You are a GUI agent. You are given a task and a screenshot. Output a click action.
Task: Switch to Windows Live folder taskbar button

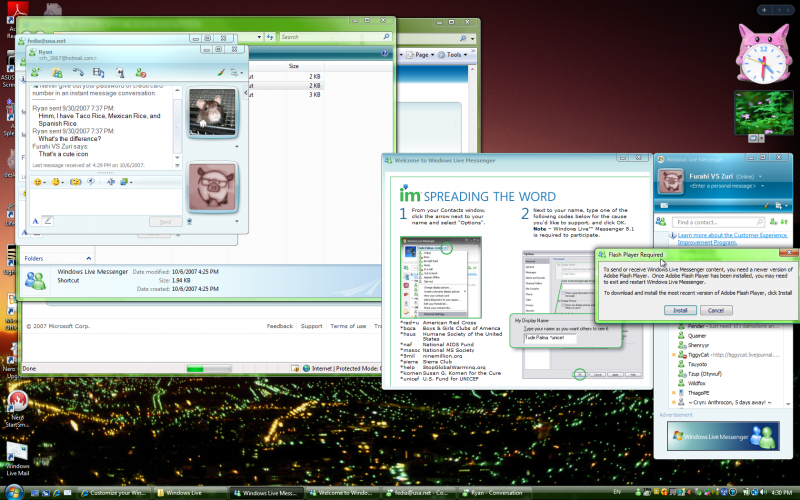pyautogui.click(x=190, y=493)
